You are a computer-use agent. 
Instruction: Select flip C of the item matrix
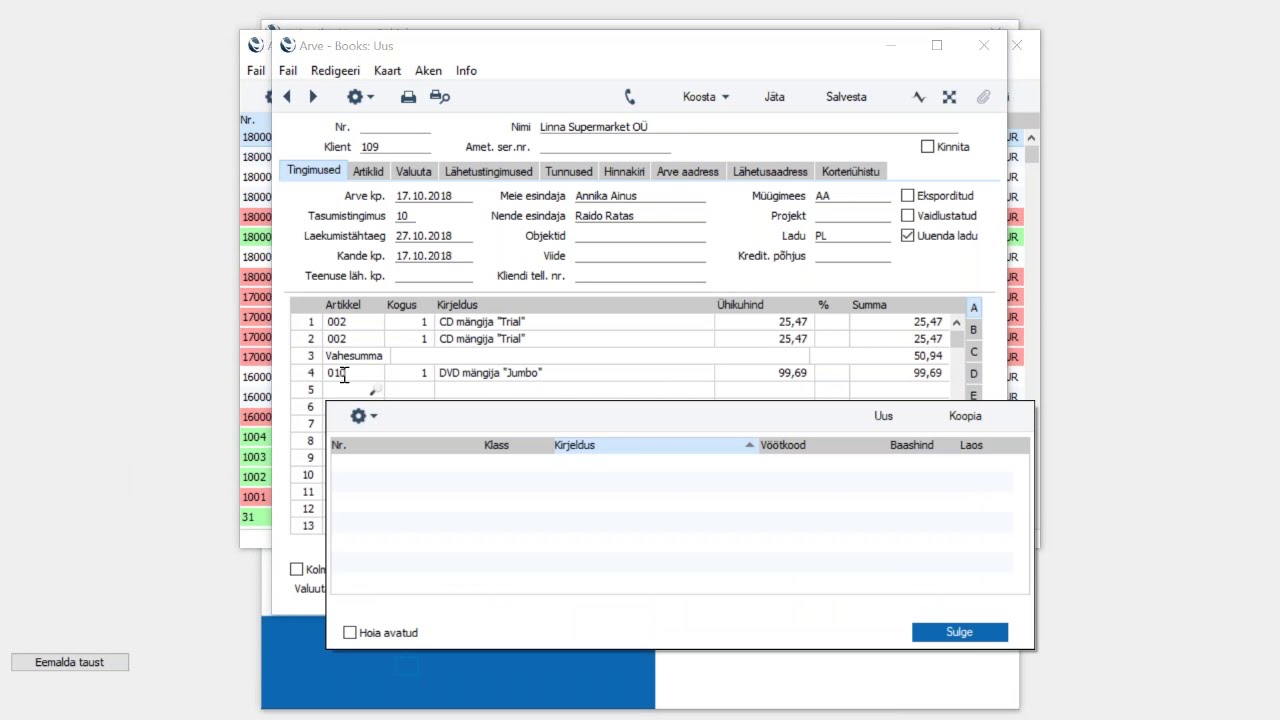974,352
